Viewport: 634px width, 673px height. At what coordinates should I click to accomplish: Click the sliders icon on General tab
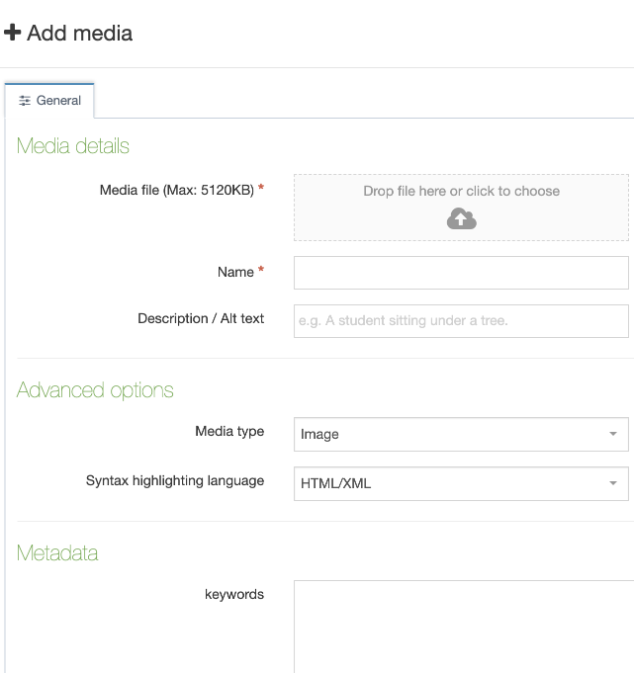(24, 100)
